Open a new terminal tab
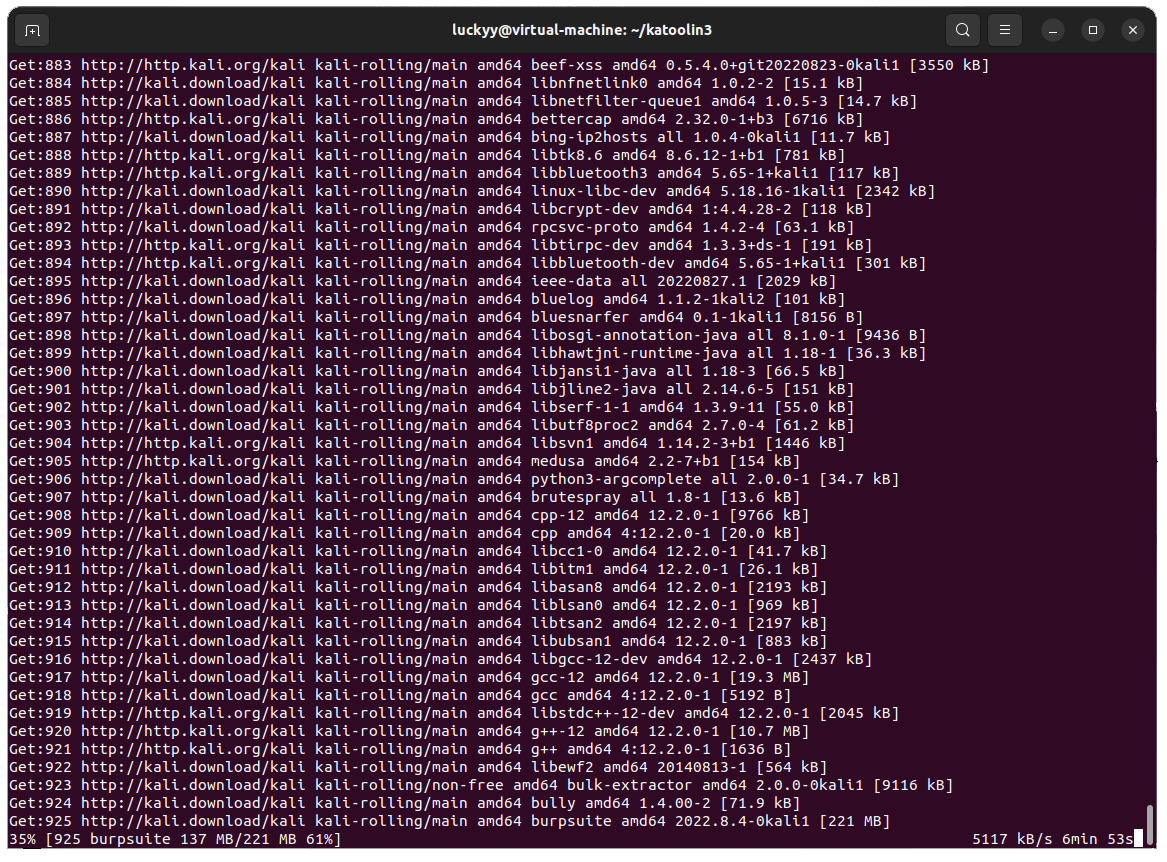The image size is (1167, 862). point(33,30)
